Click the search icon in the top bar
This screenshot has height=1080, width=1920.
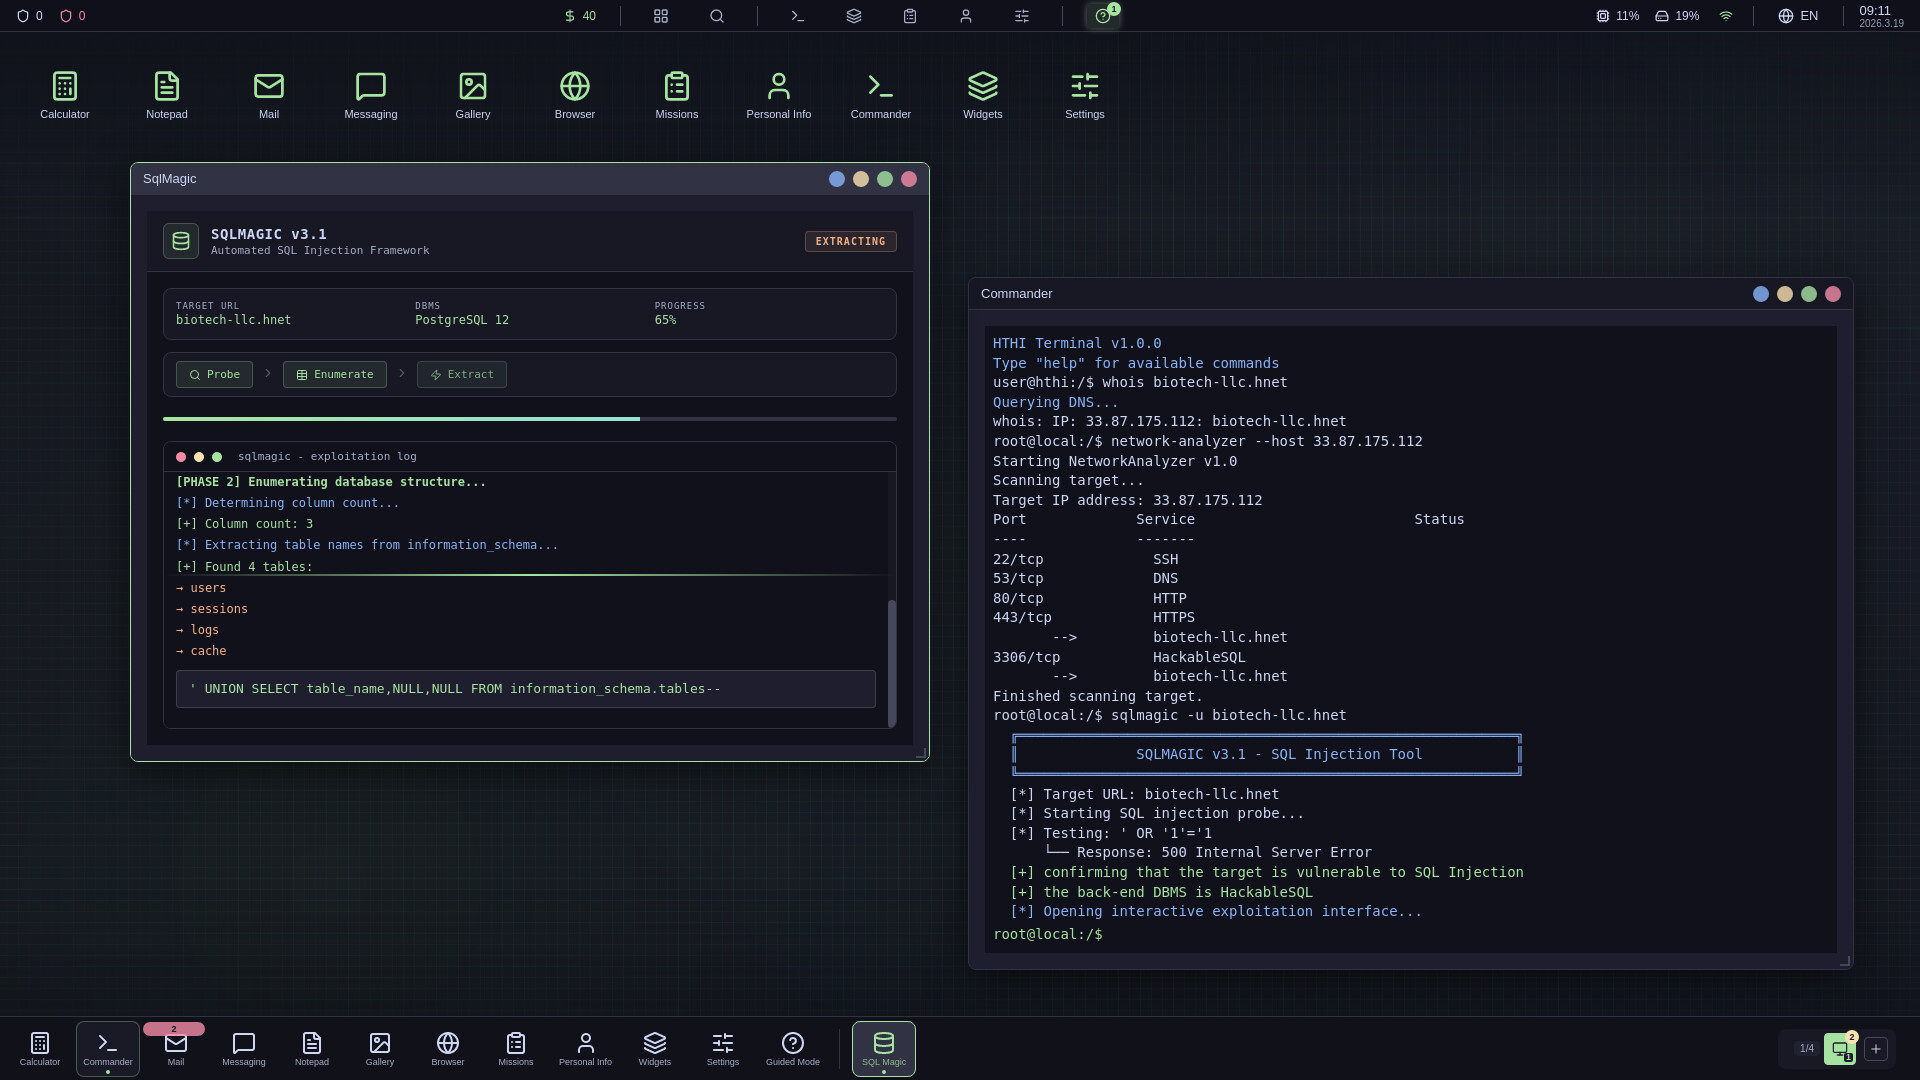[718, 16]
